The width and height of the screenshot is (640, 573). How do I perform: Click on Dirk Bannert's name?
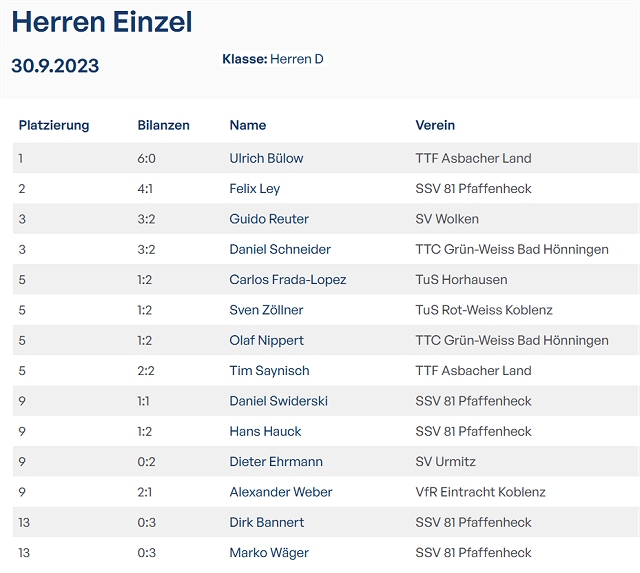(267, 523)
